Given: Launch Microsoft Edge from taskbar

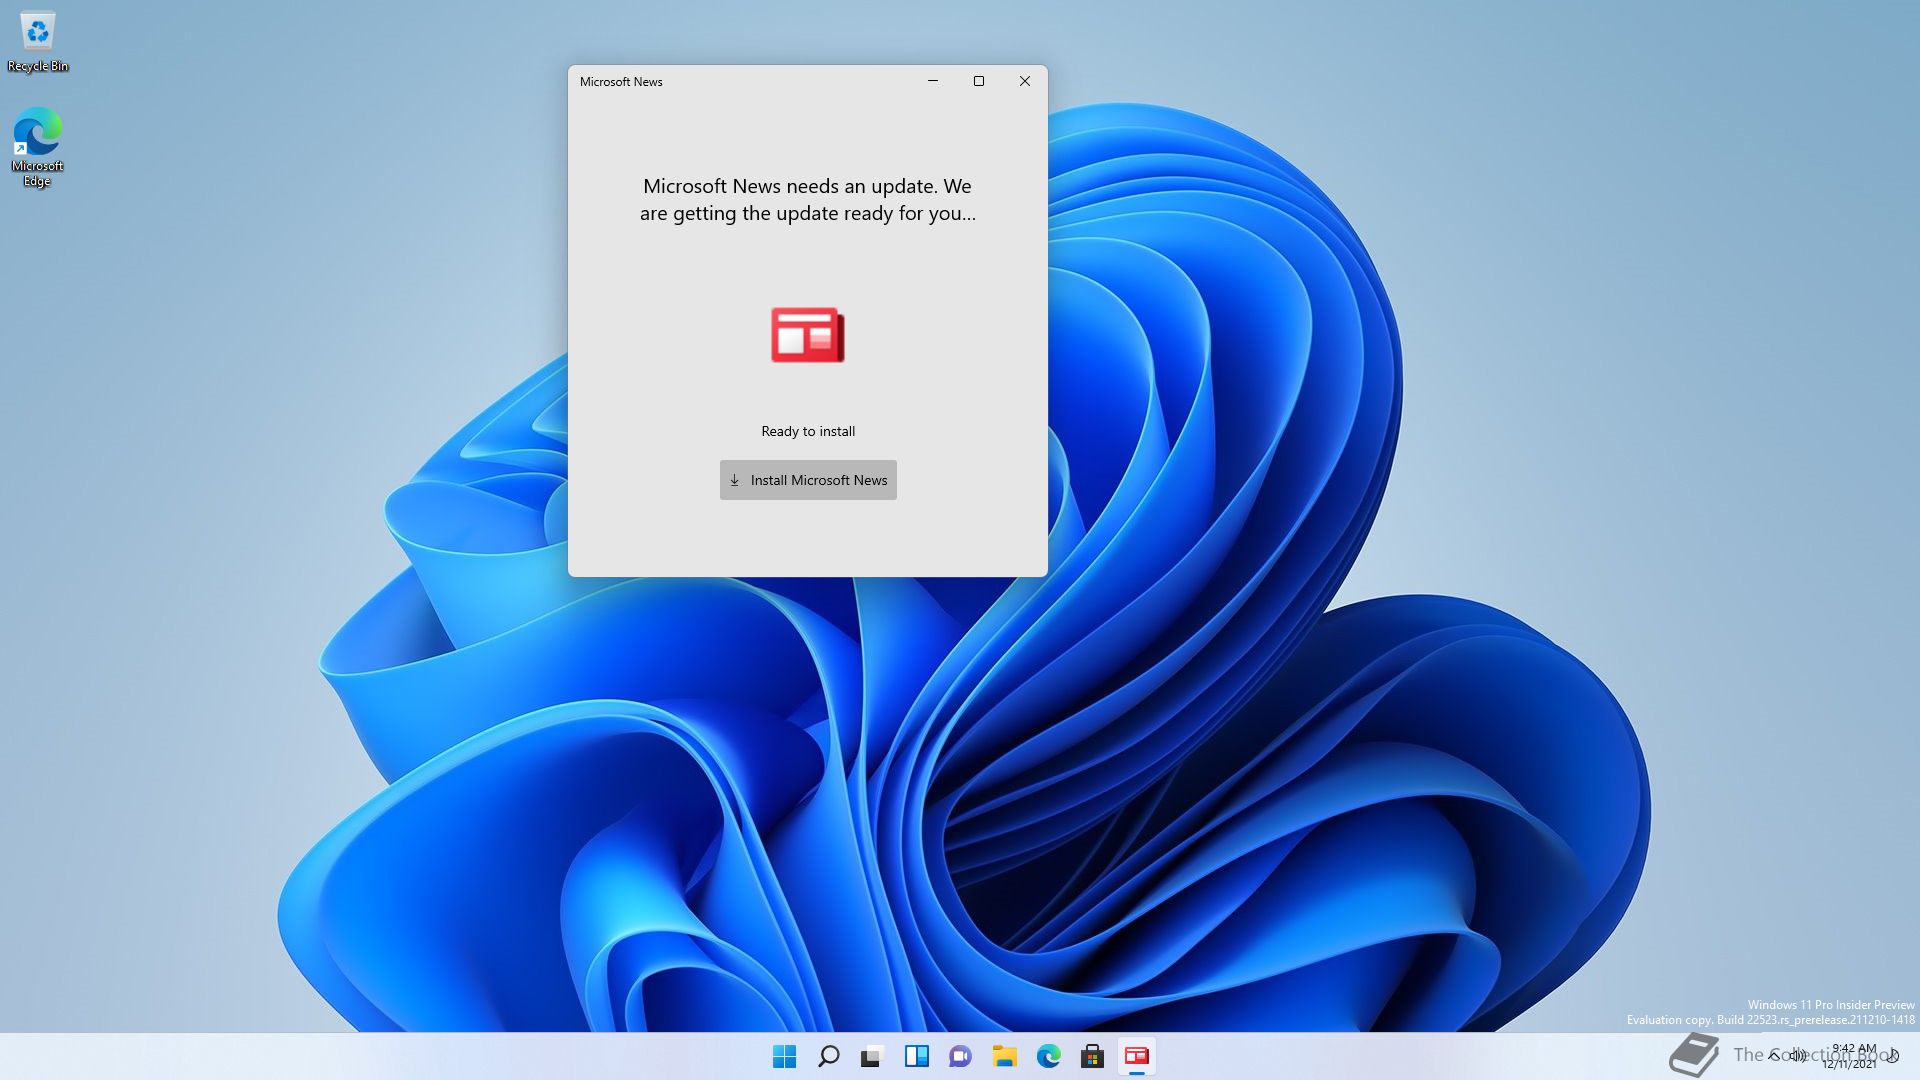Looking at the screenshot, I should pyautogui.click(x=1049, y=1056).
